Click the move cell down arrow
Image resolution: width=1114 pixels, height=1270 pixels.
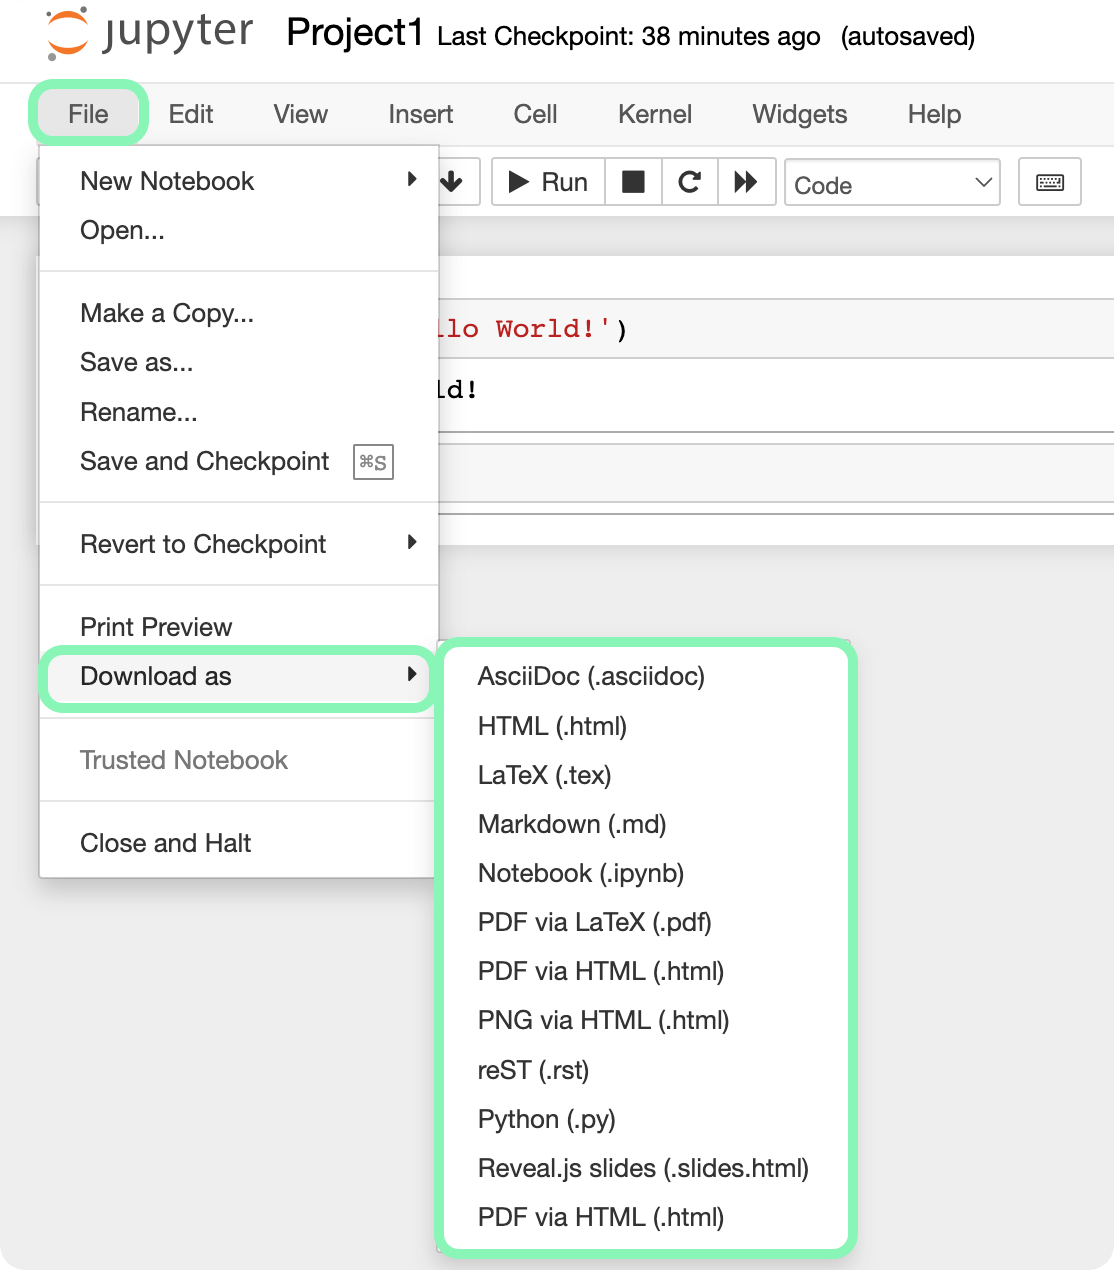(x=452, y=182)
